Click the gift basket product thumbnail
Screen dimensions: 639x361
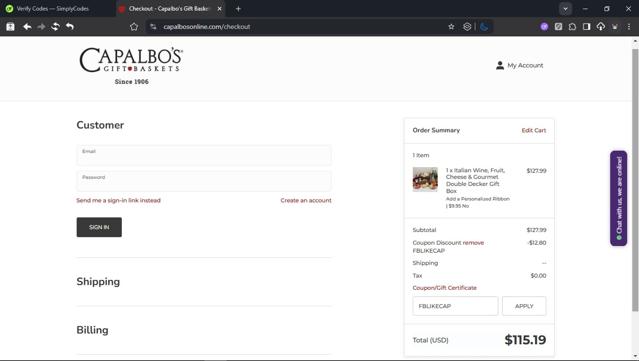[x=425, y=179]
